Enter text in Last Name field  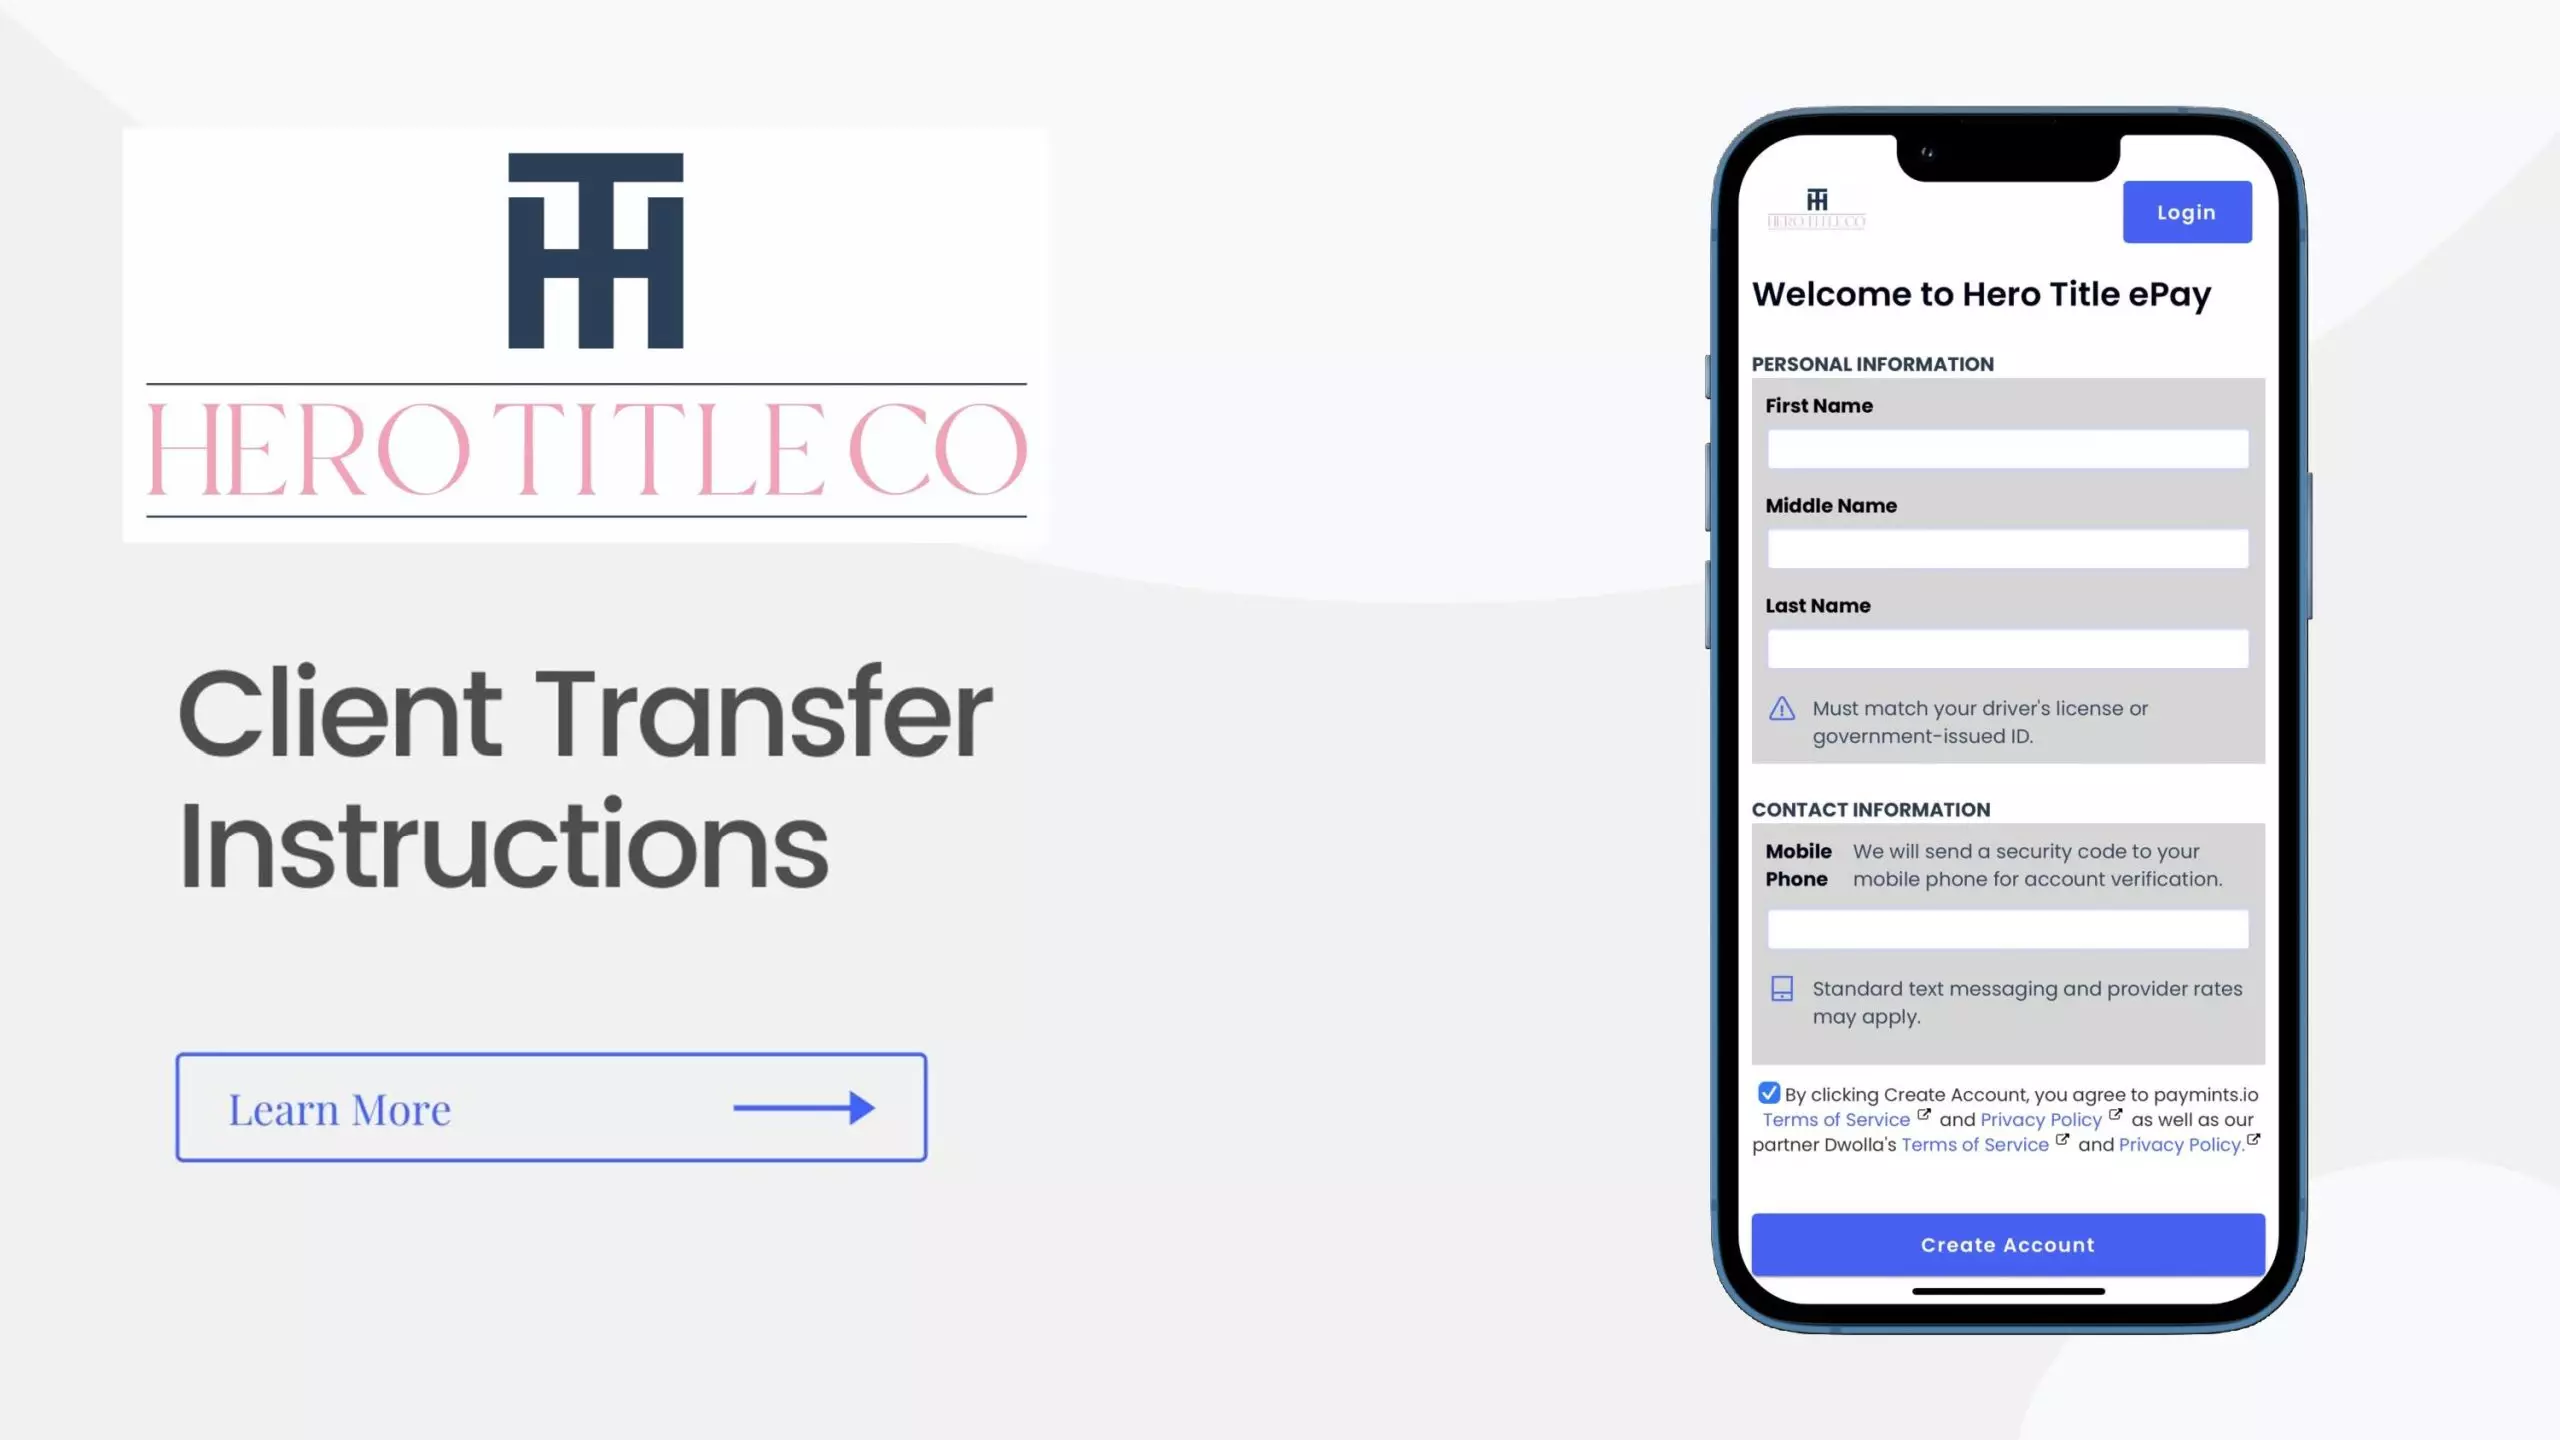tap(2008, 649)
